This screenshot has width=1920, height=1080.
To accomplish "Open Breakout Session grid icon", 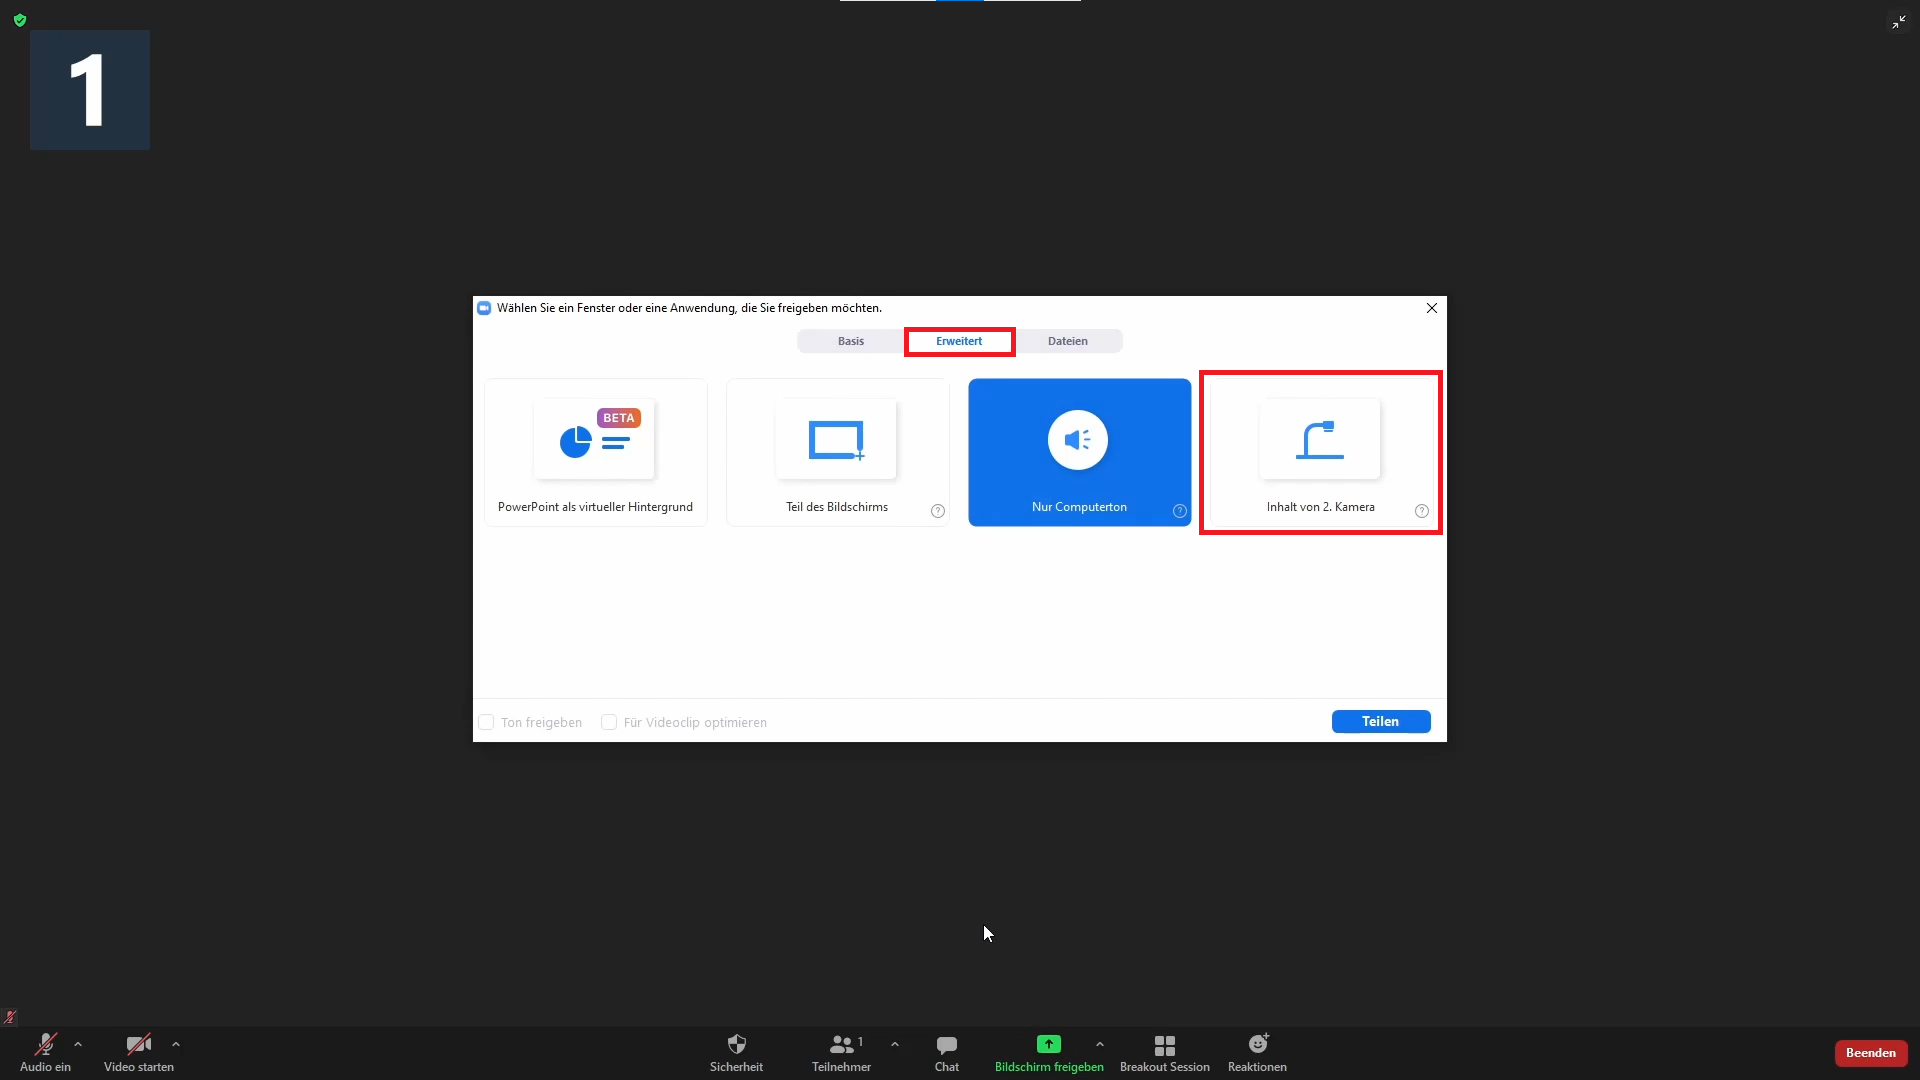I will point(1164,1045).
